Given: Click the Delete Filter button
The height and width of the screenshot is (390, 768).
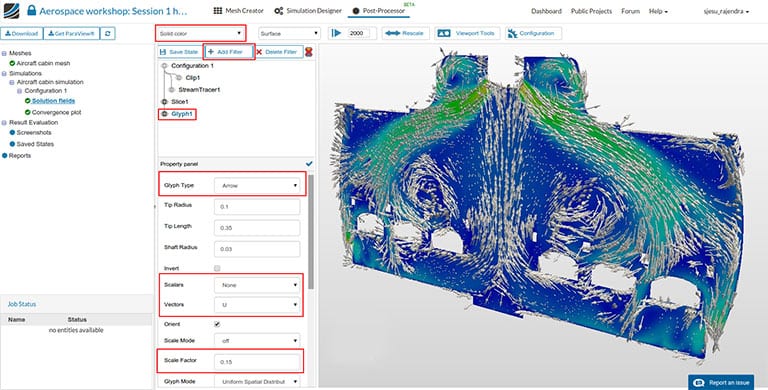Looking at the screenshot, I should coord(279,51).
